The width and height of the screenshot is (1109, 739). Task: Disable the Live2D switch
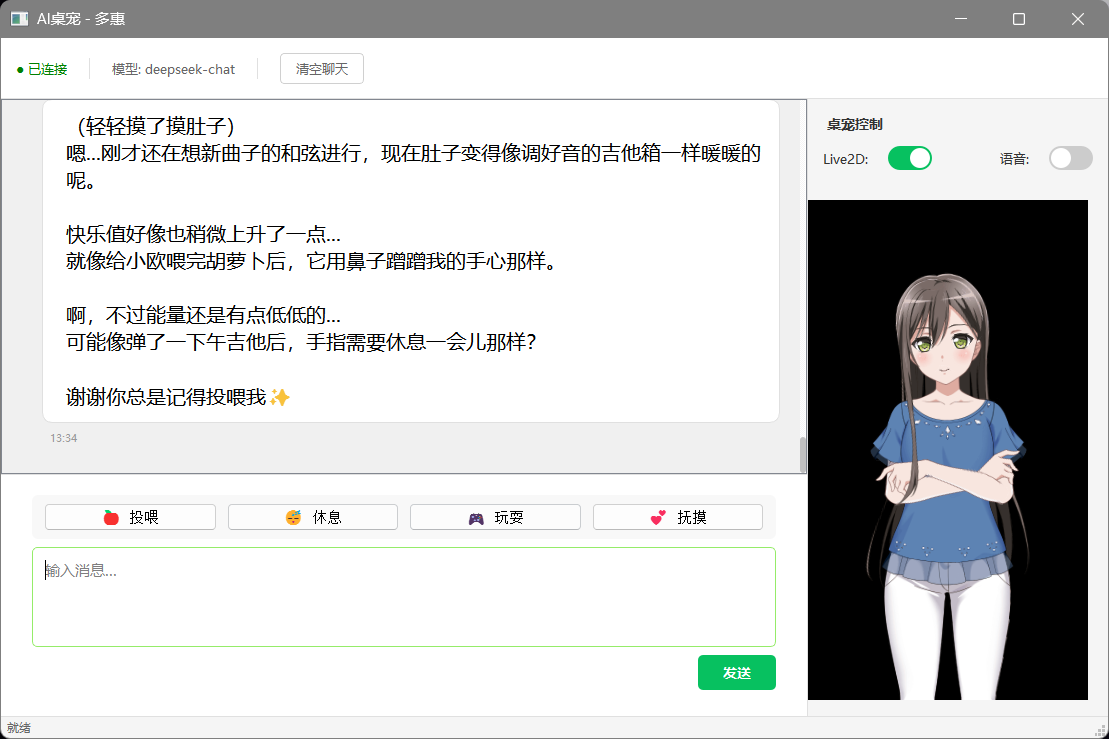909,158
